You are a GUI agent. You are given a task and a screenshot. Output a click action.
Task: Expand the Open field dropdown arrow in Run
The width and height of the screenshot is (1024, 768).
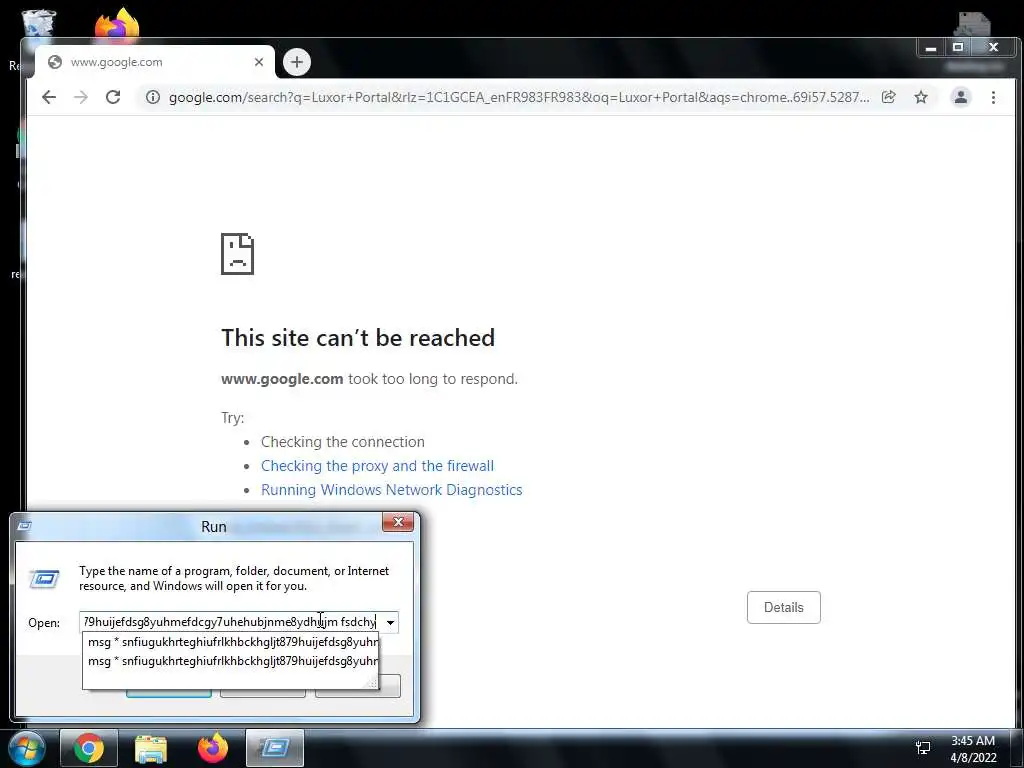390,622
